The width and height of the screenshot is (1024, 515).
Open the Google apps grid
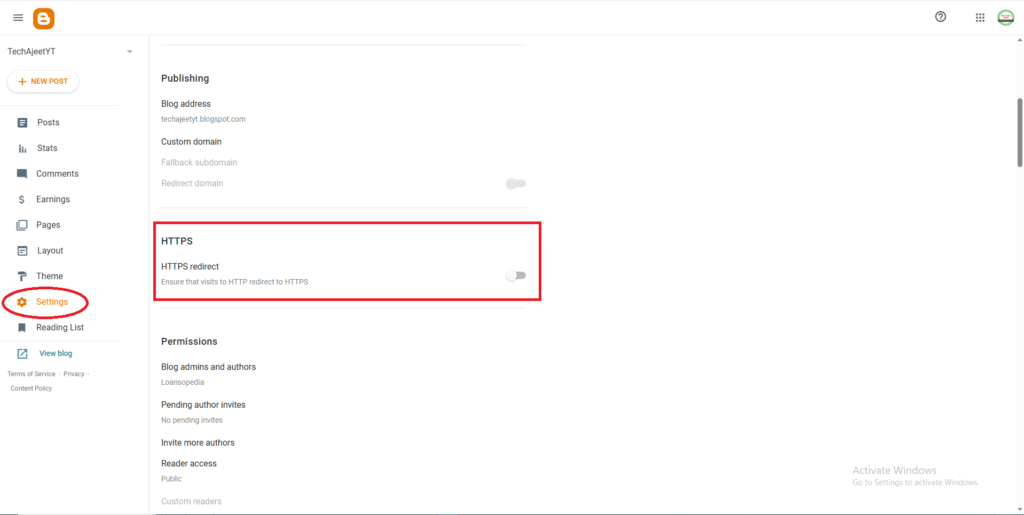pyautogui.click(x=980, y=18)
